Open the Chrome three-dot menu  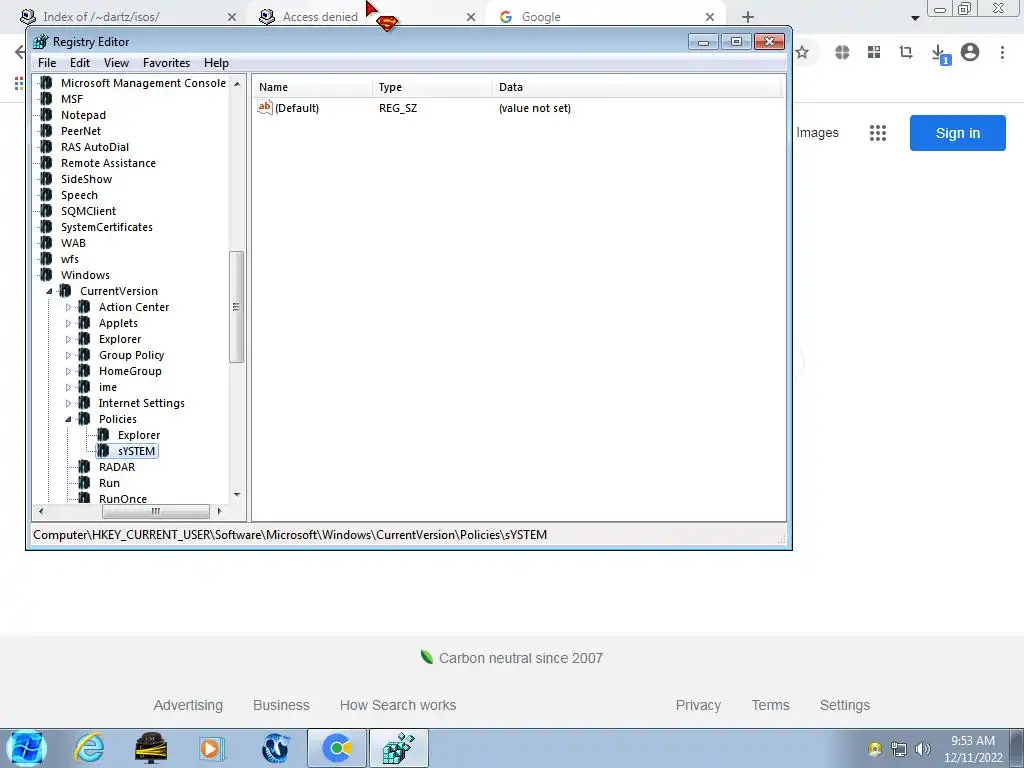pos(1002,52)
